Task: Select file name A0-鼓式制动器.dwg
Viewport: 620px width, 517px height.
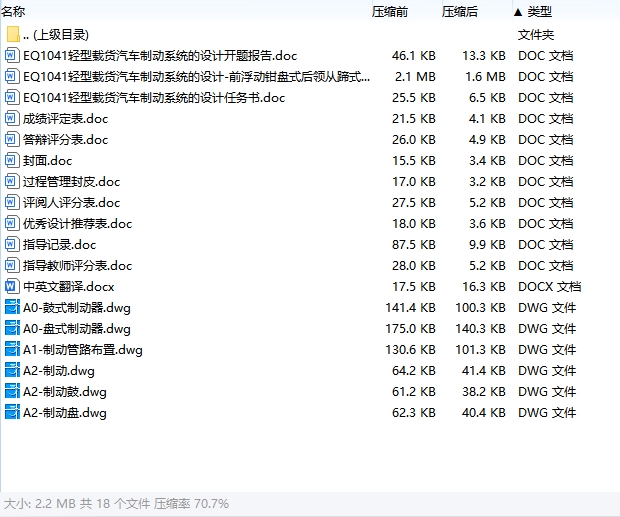Action: point(77,308)
